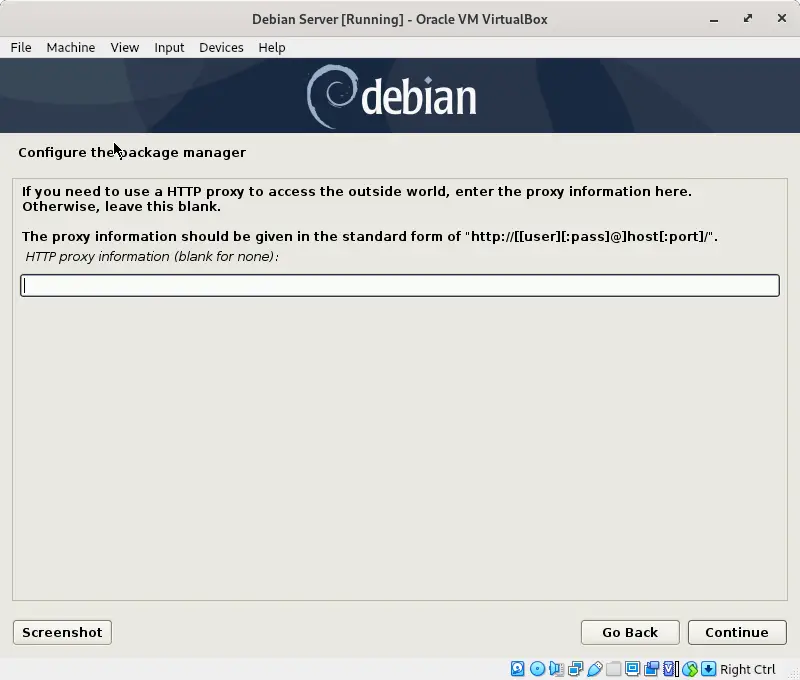Image resolution: width=800 pixels, height=680 pixels.
Task: Click the keyboard capture arrow icon
Action: [x=709, y=668]
